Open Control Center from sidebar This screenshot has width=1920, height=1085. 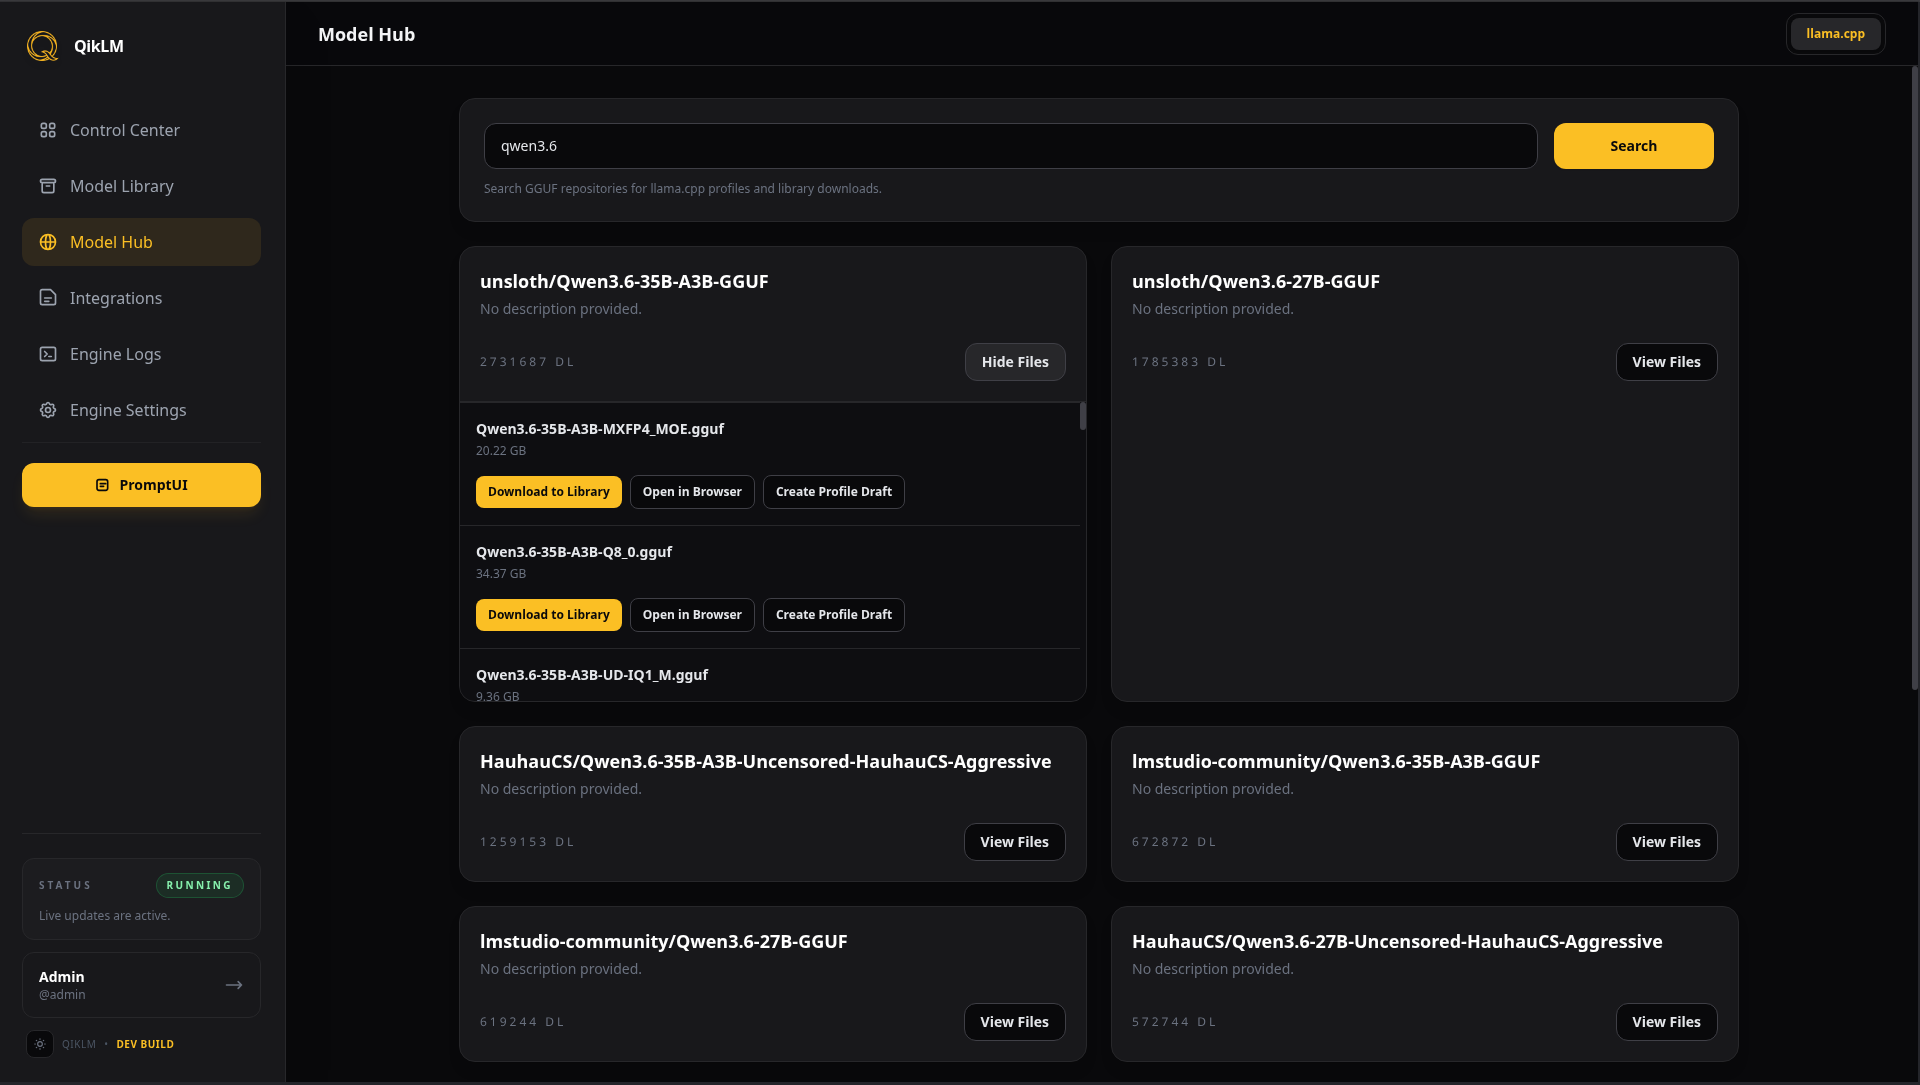coord(141,130)
